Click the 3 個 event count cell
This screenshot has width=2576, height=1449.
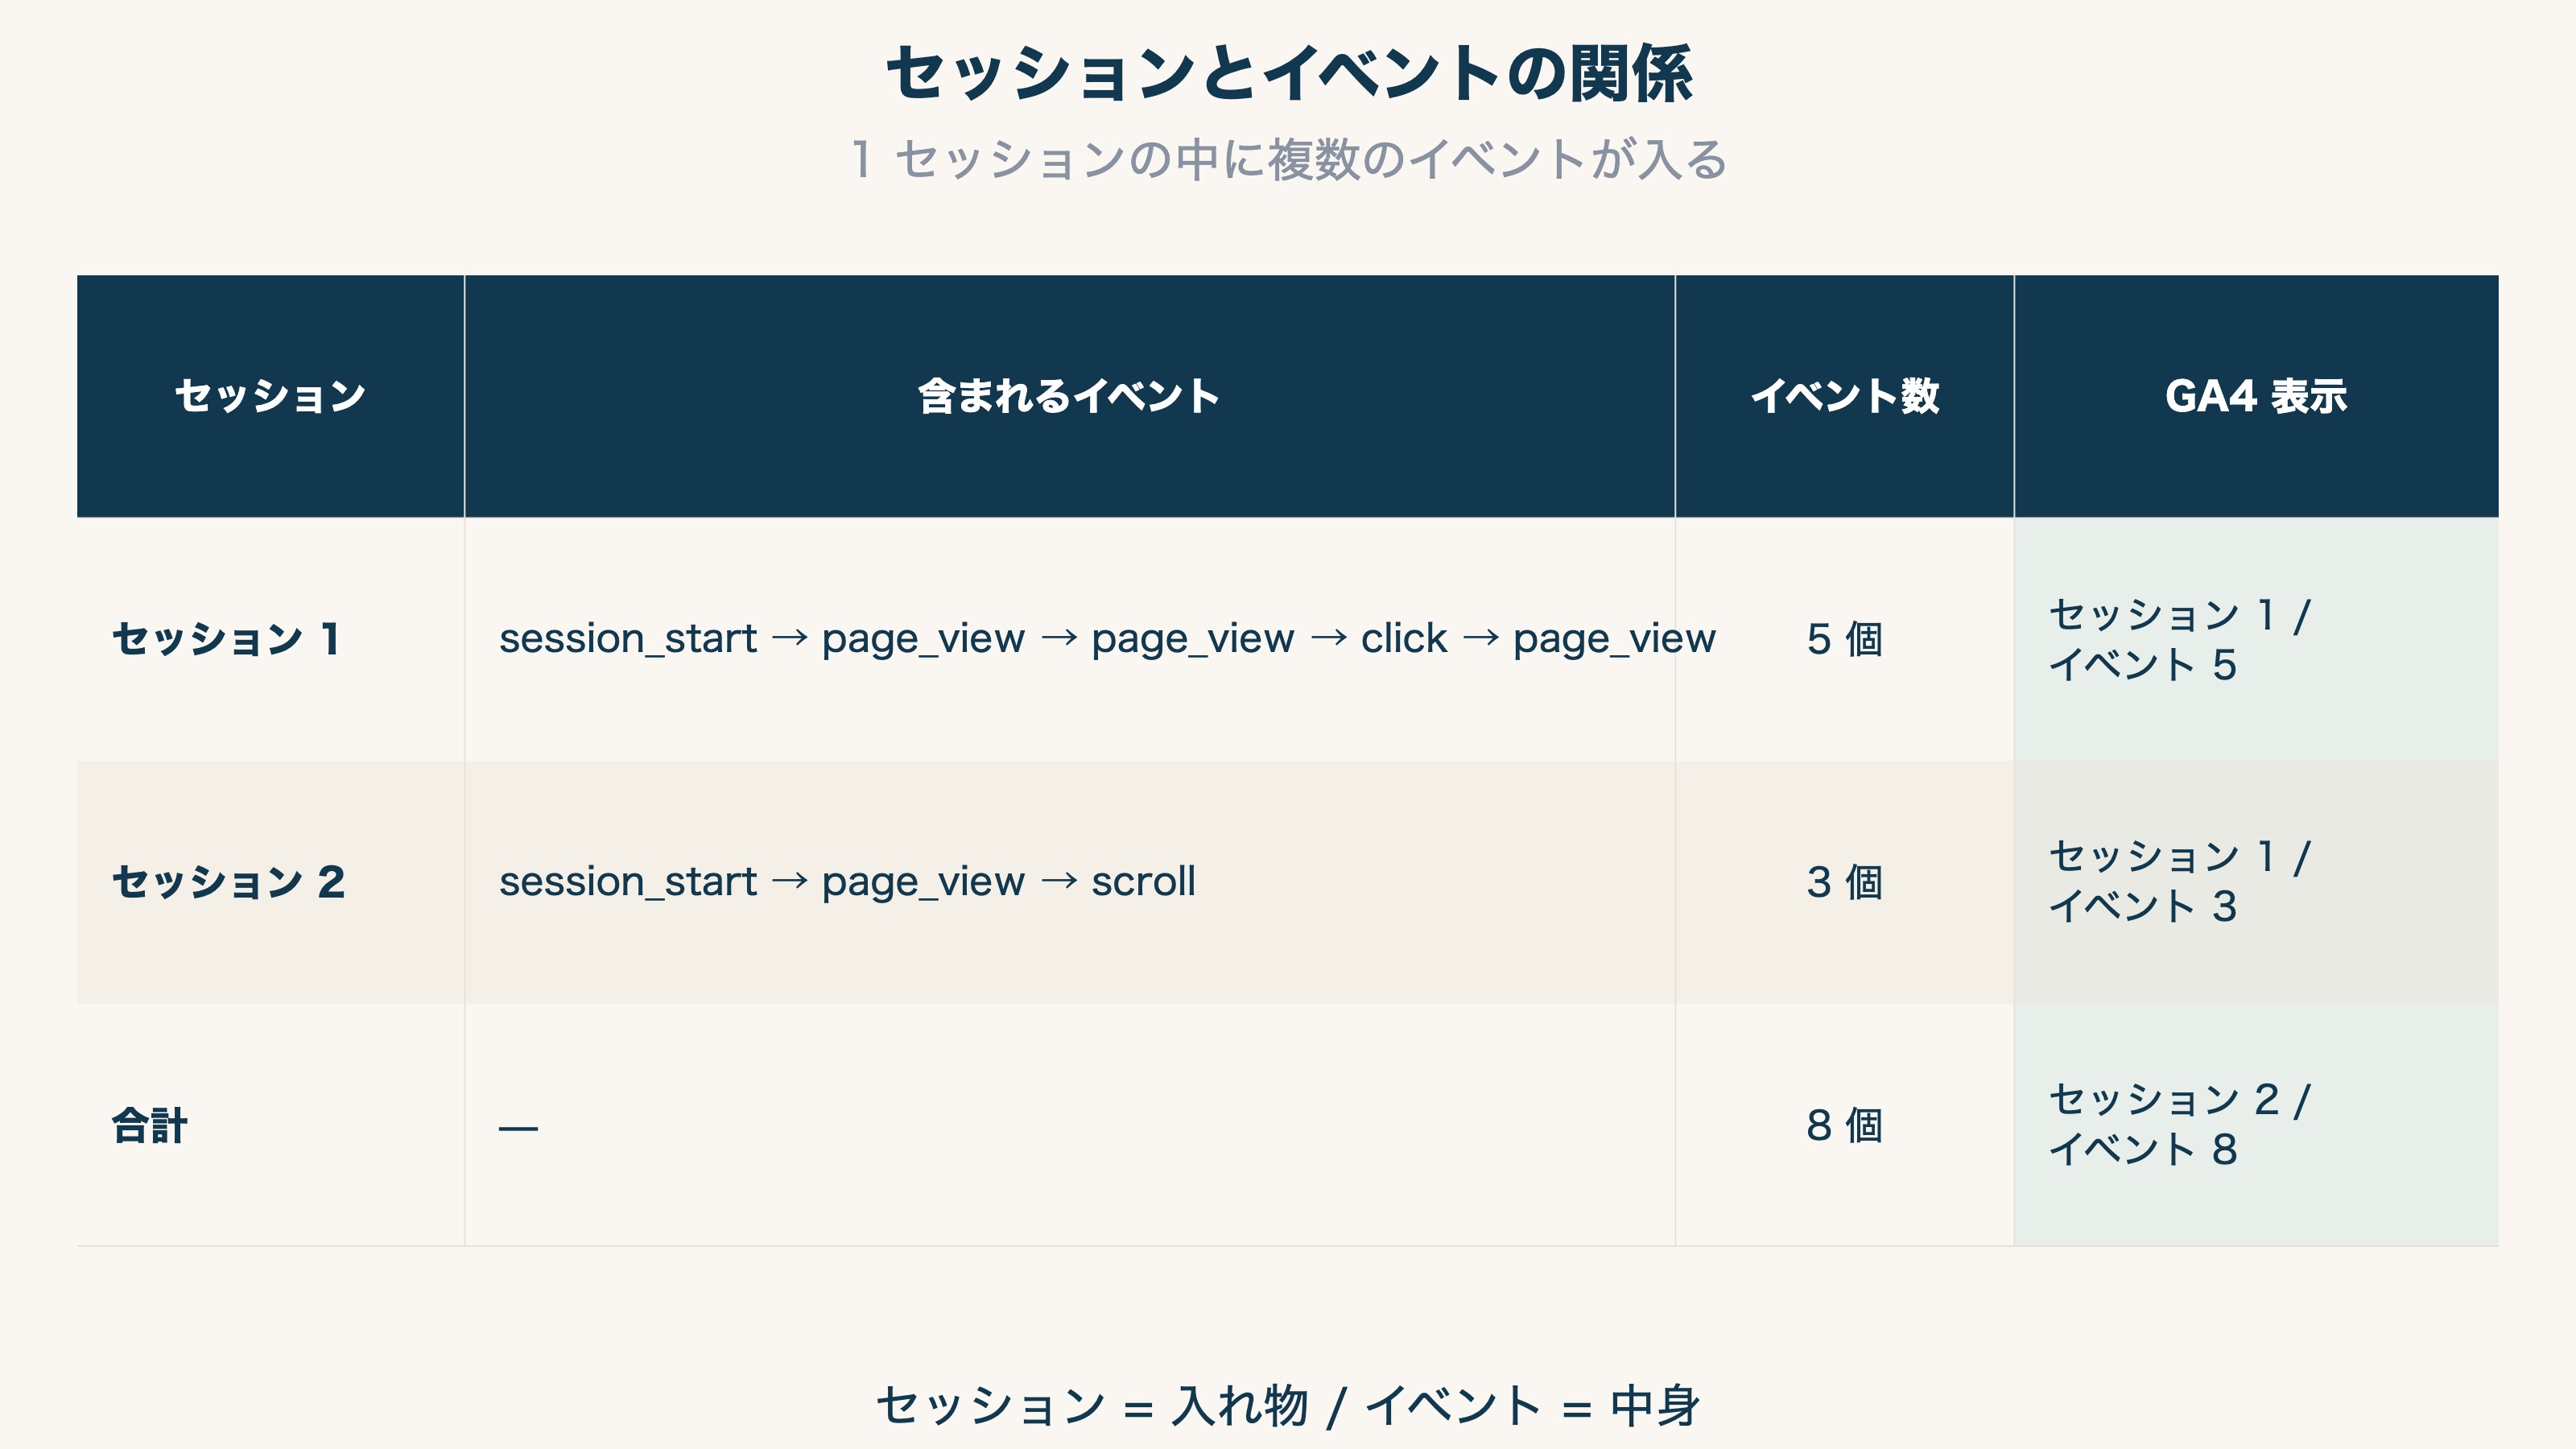pos(1844,882)
